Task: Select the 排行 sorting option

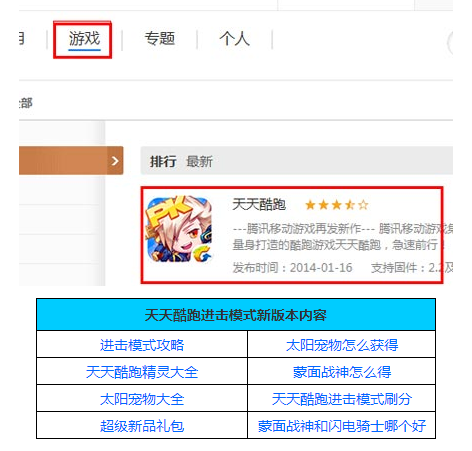Action: click(x=163, y=162)
